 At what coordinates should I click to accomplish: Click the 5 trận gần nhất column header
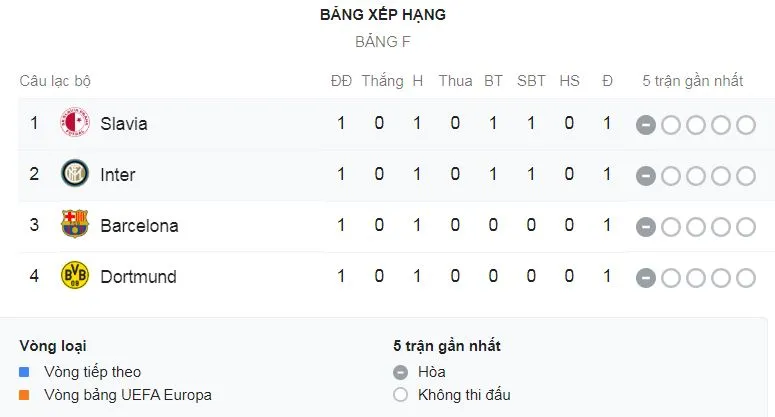(x=692, y=81)
